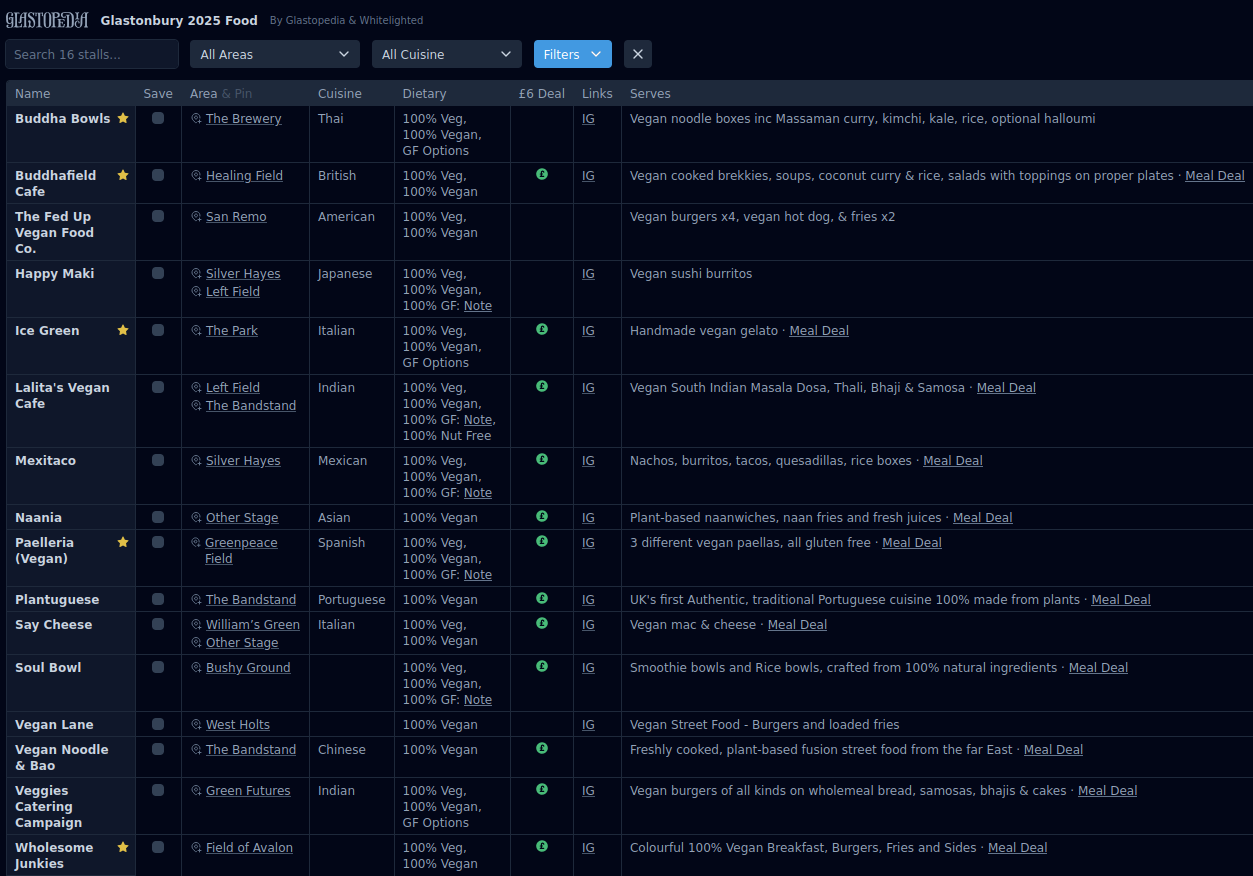1253x876 pixels.
Task: Open the IG link for Happy Maki
Action: coord(588,274)
